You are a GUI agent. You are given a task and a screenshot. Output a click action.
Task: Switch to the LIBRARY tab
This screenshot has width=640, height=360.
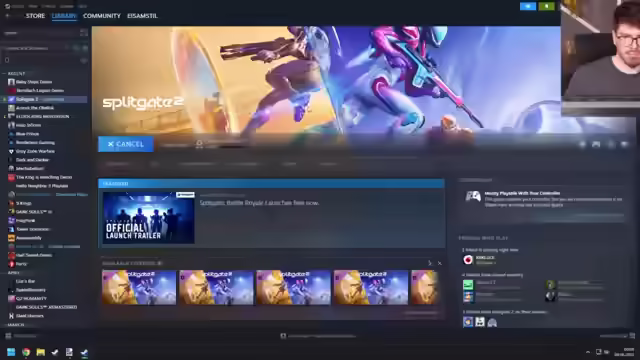pyautogui.click(x=64, y=16)
